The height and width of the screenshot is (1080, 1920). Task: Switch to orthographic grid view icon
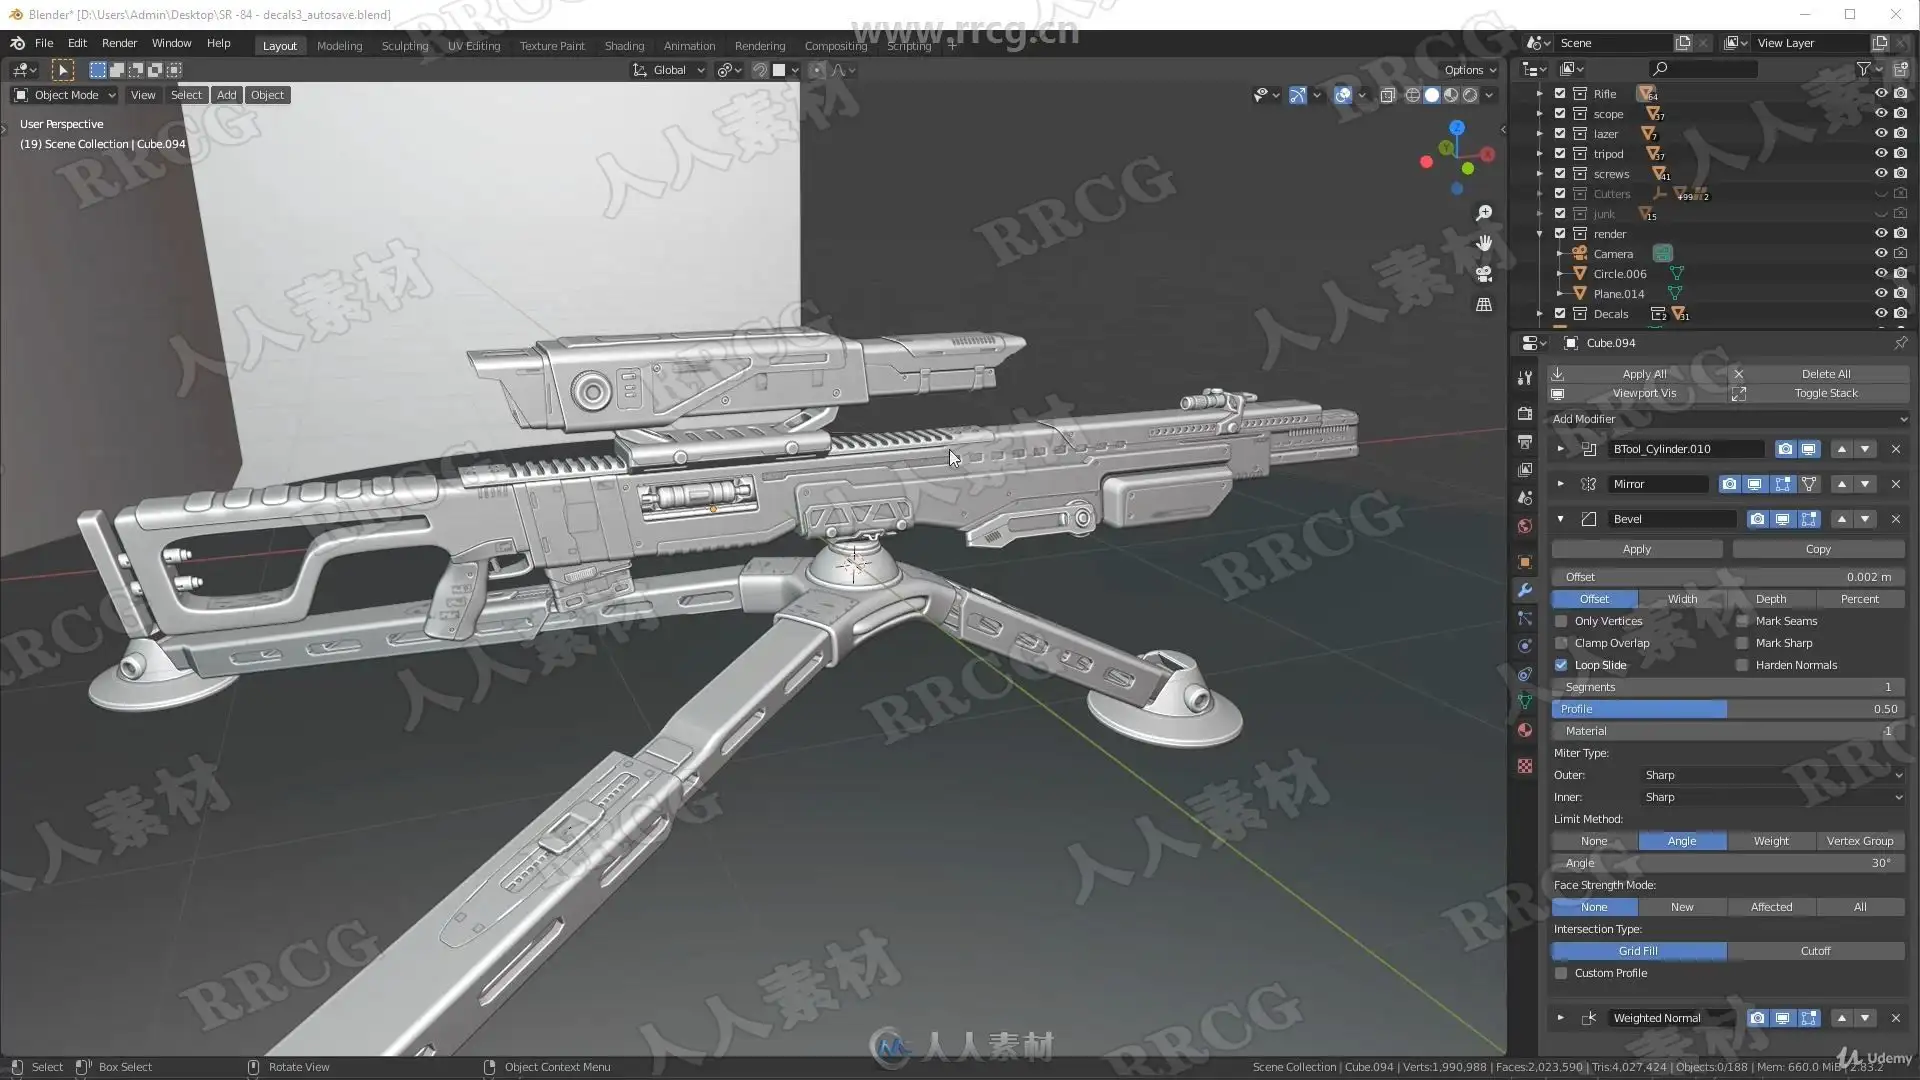coord(1484,304)
